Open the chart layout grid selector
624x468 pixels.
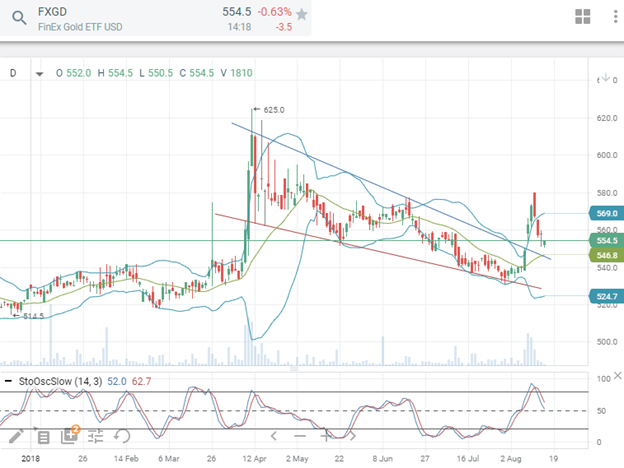(x=583, y=17)
